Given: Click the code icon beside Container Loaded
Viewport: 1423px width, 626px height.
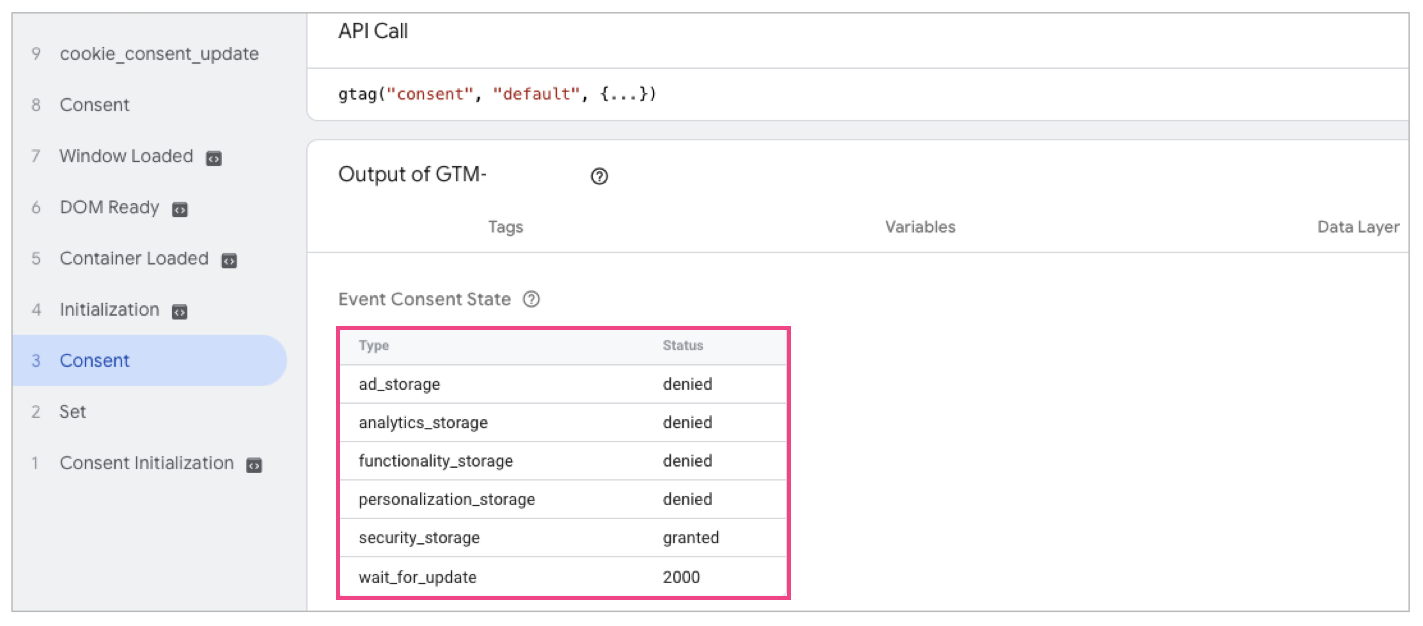Looking at the screenshot, I should pos(229,260).
